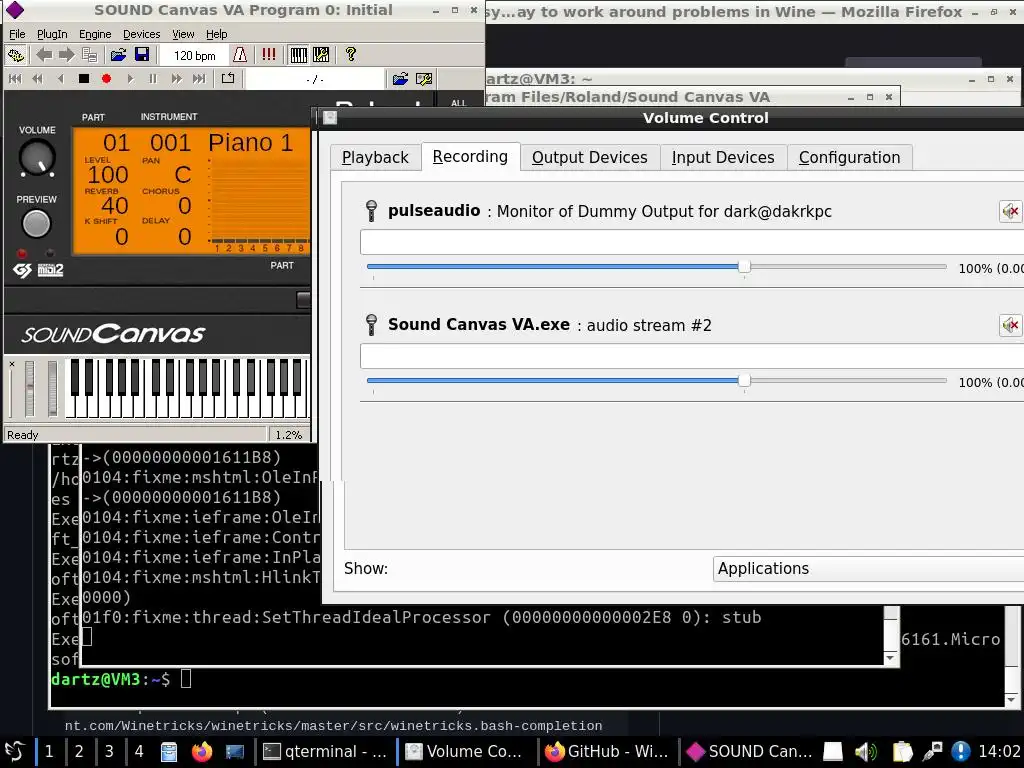
Task: Open the Devices menu
Action: 142,34
